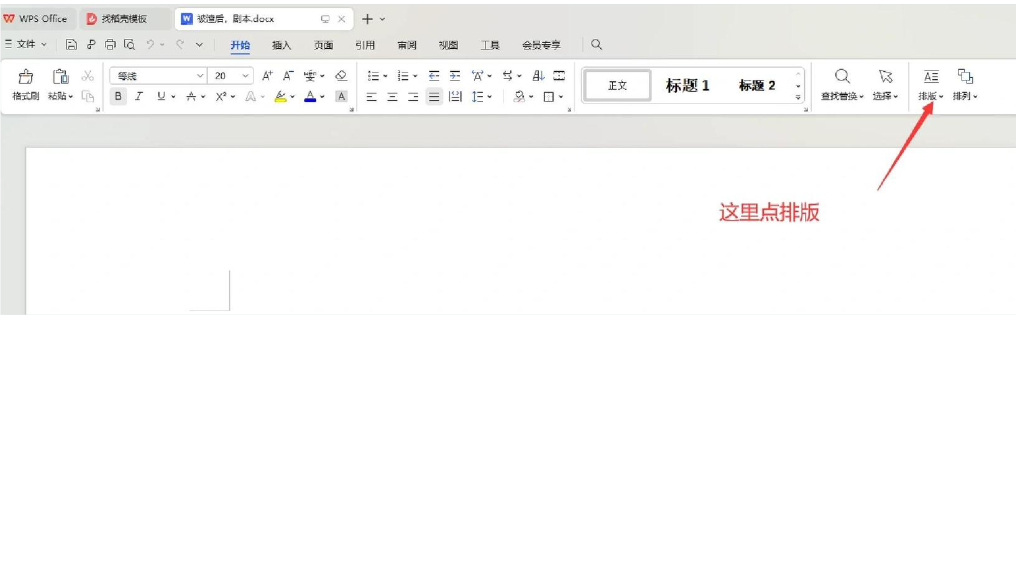Image resolution: width=1016 pixels, height=567 pixels.
Task: Switch to the 插入 (Insert) tab
Action: point(282,45)
